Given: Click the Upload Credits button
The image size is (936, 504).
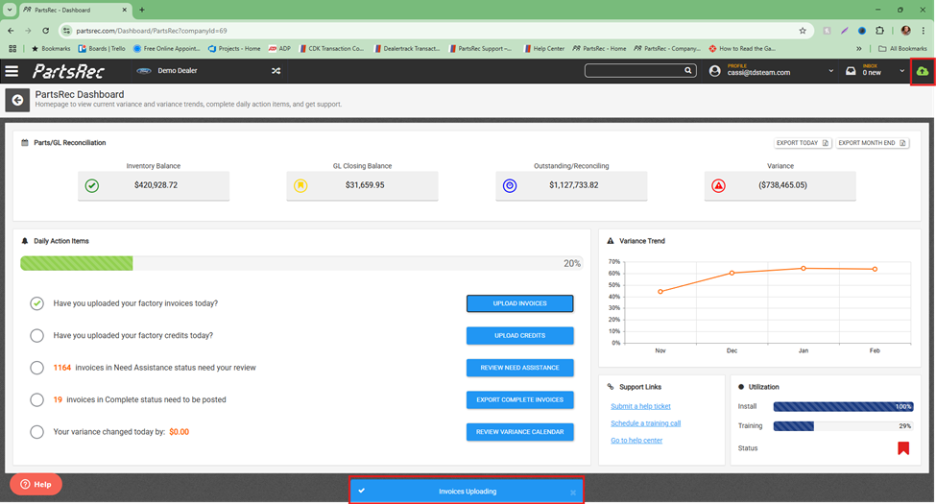Looking at the screenshot, I should (520, 336).
